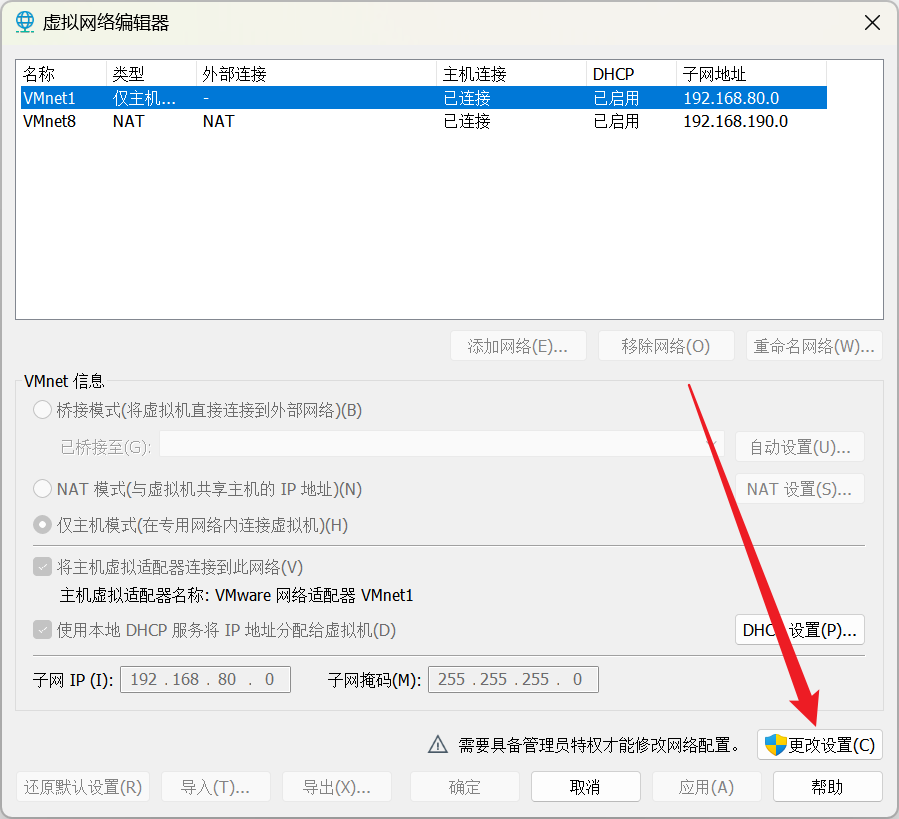Click 应用(A) button
The image size is (899, 819).
click(706, 787)
